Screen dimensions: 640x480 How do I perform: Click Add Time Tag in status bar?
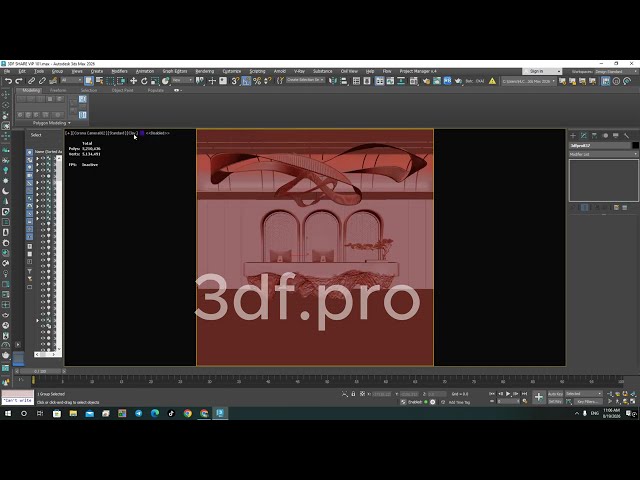point(459,402)
